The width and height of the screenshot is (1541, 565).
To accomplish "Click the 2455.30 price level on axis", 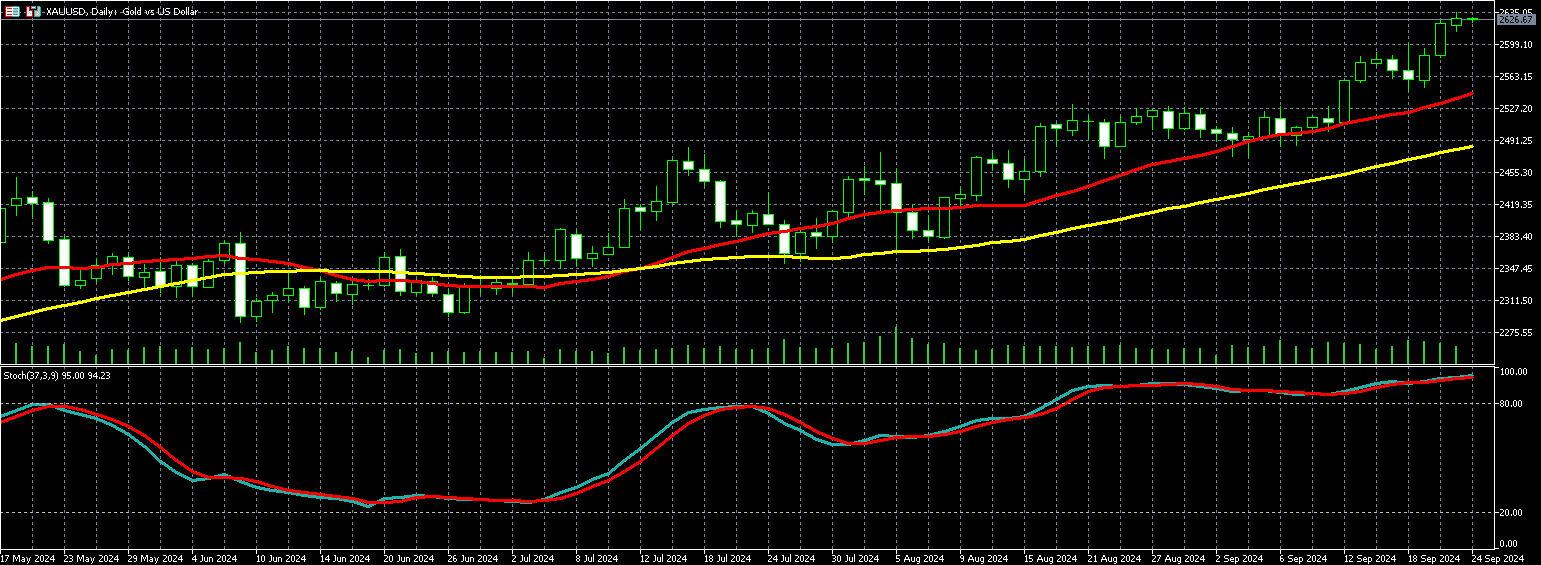I will (x=1516, y=173).
